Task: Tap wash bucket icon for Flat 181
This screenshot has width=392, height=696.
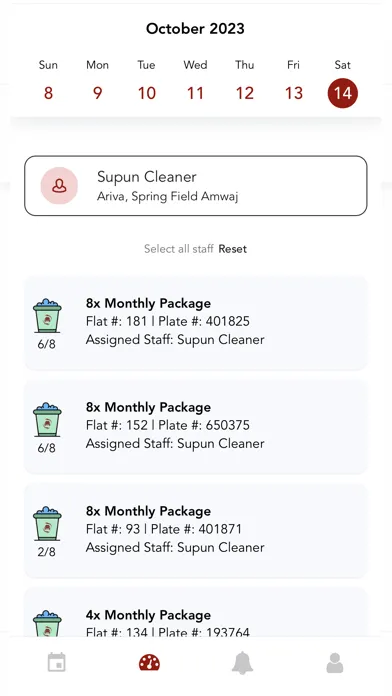Action: click(47, 316)
